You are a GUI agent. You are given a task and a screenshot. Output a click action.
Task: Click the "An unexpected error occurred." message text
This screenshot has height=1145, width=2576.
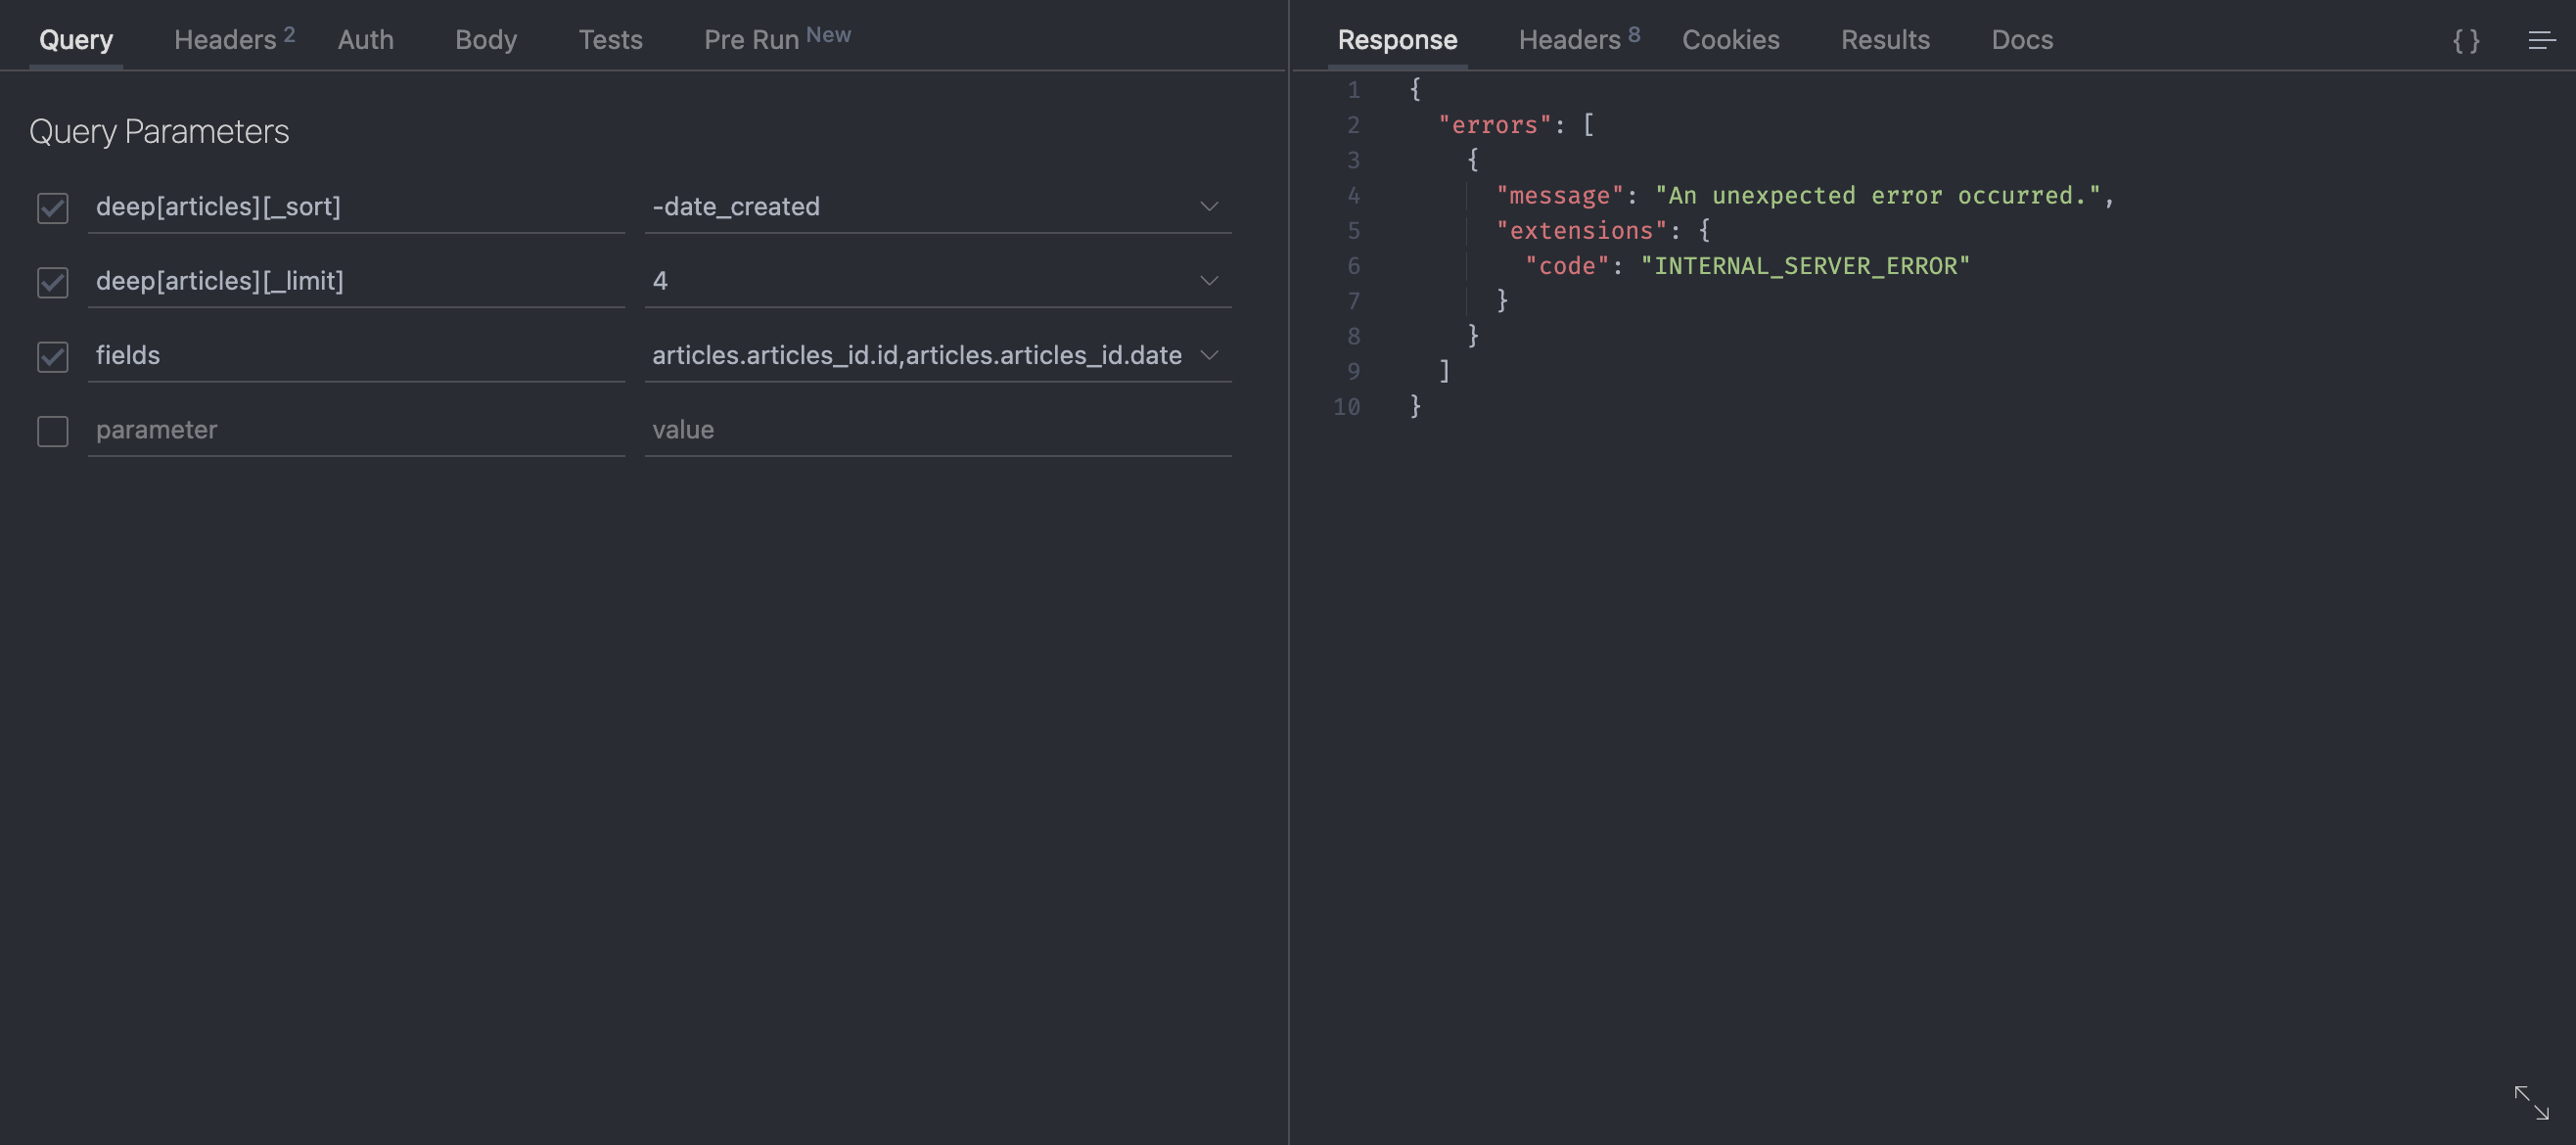tap(1878, 195)
